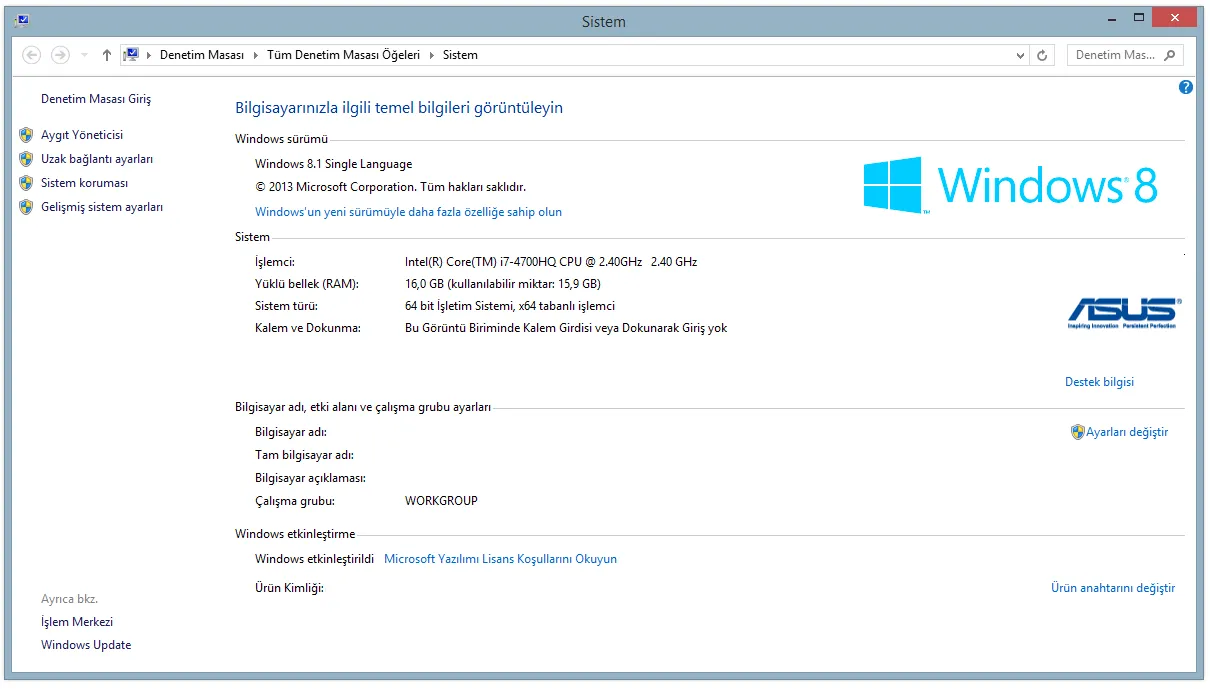Click shield icon beside Aygıt Yöneticisi
Screen dimensions: 1210x689
point(26,135)
